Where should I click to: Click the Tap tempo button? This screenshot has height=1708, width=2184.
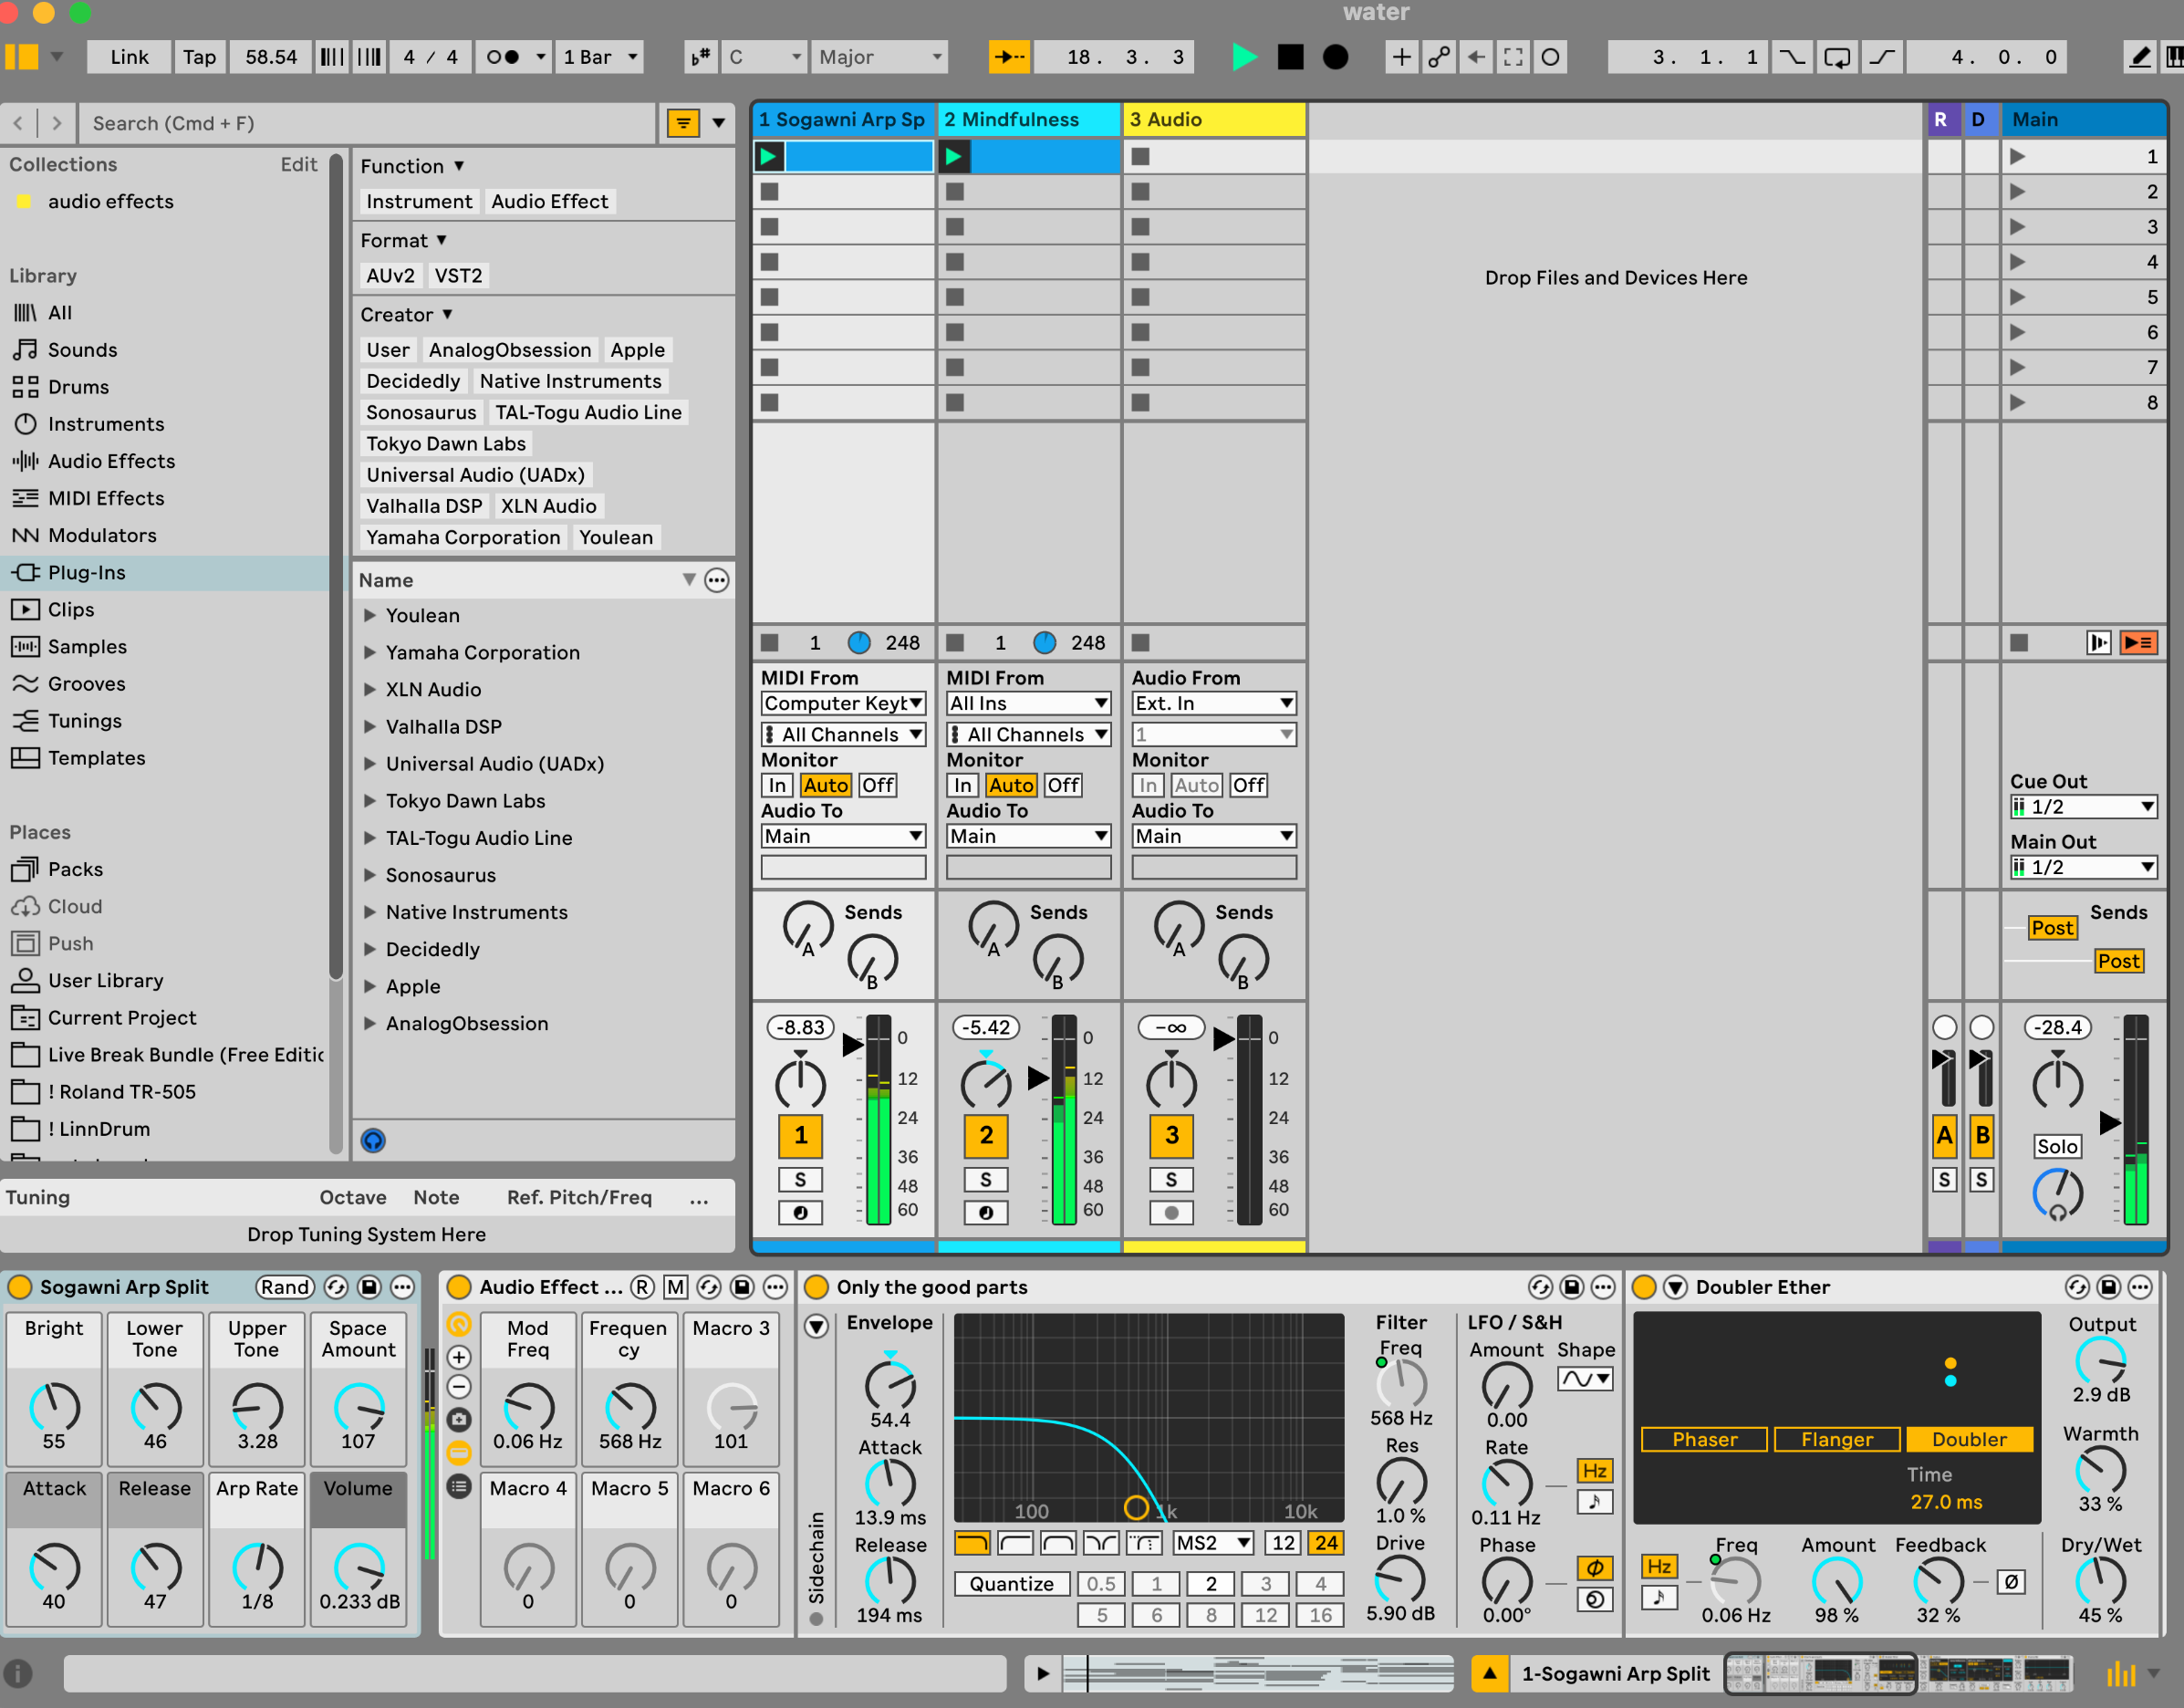point(199,57)
